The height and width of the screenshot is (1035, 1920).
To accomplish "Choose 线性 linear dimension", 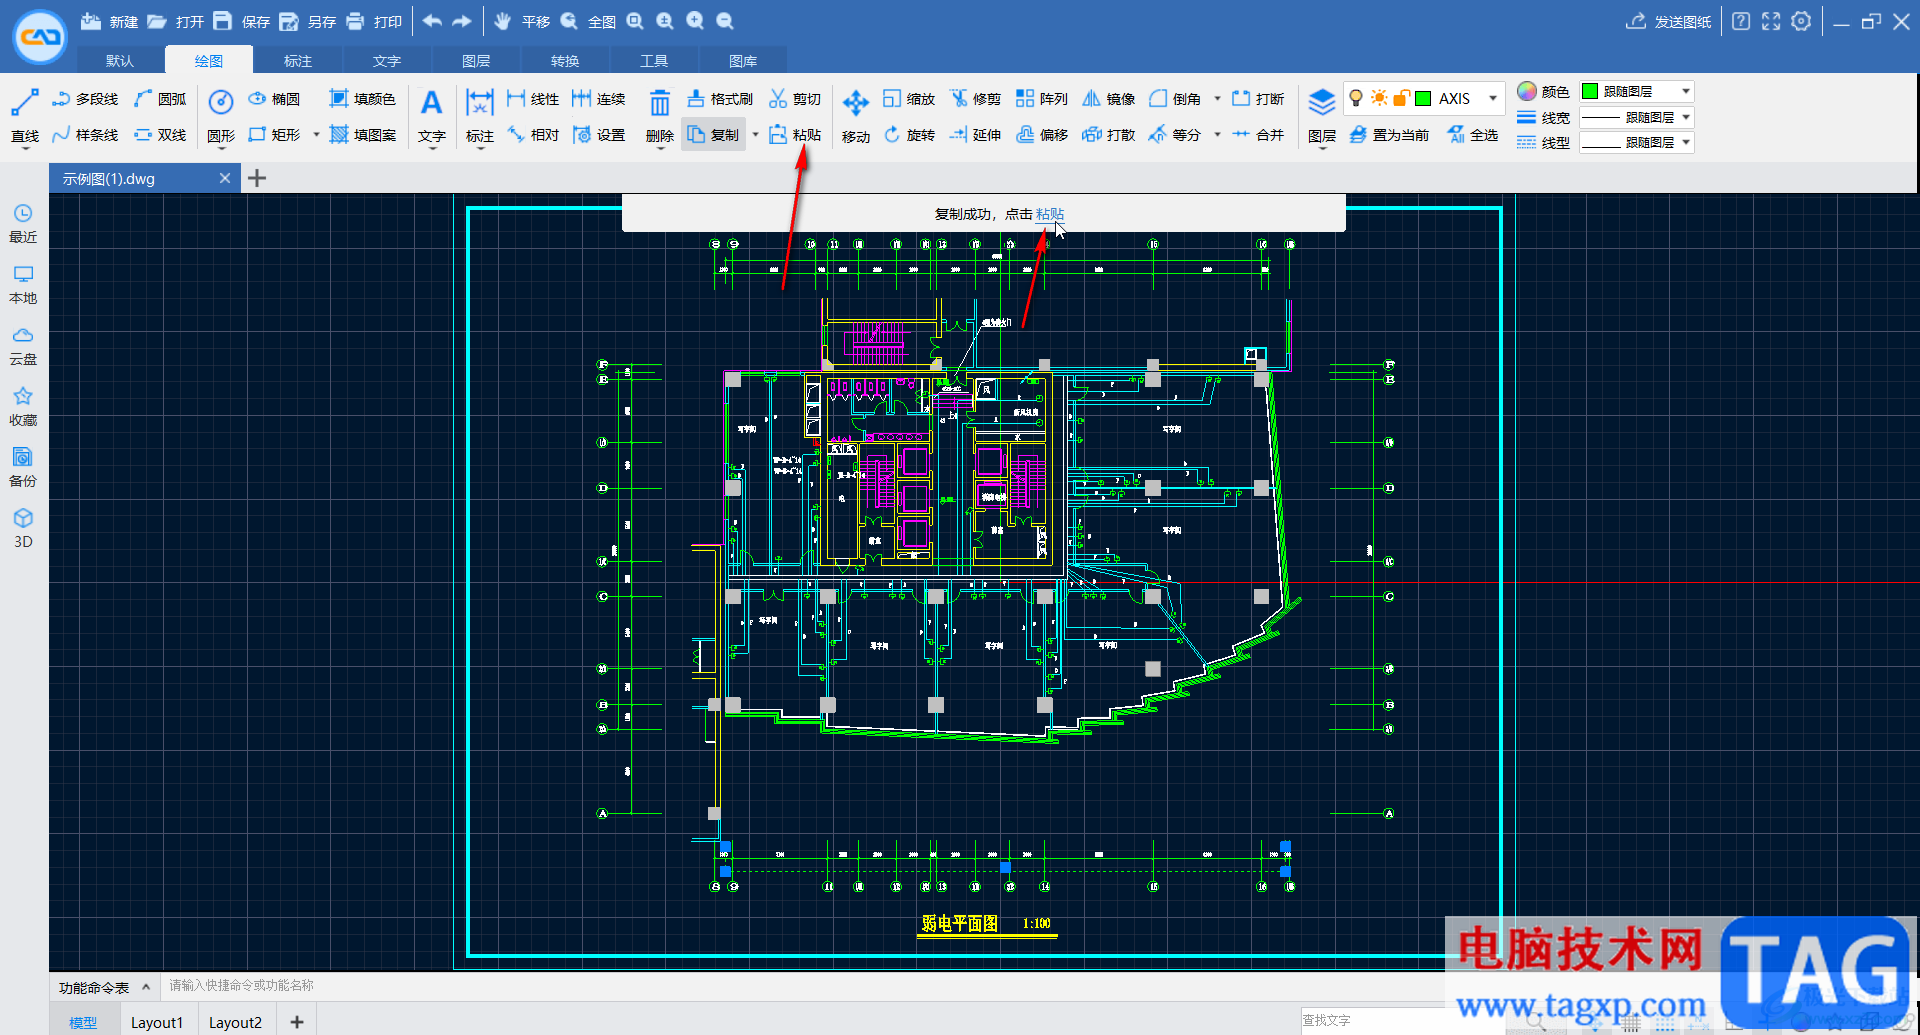I will pos(533,99).
